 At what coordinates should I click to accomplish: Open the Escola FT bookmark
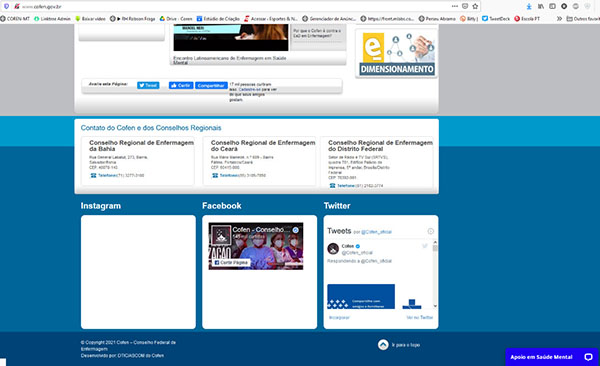click(x=527, y=18)
